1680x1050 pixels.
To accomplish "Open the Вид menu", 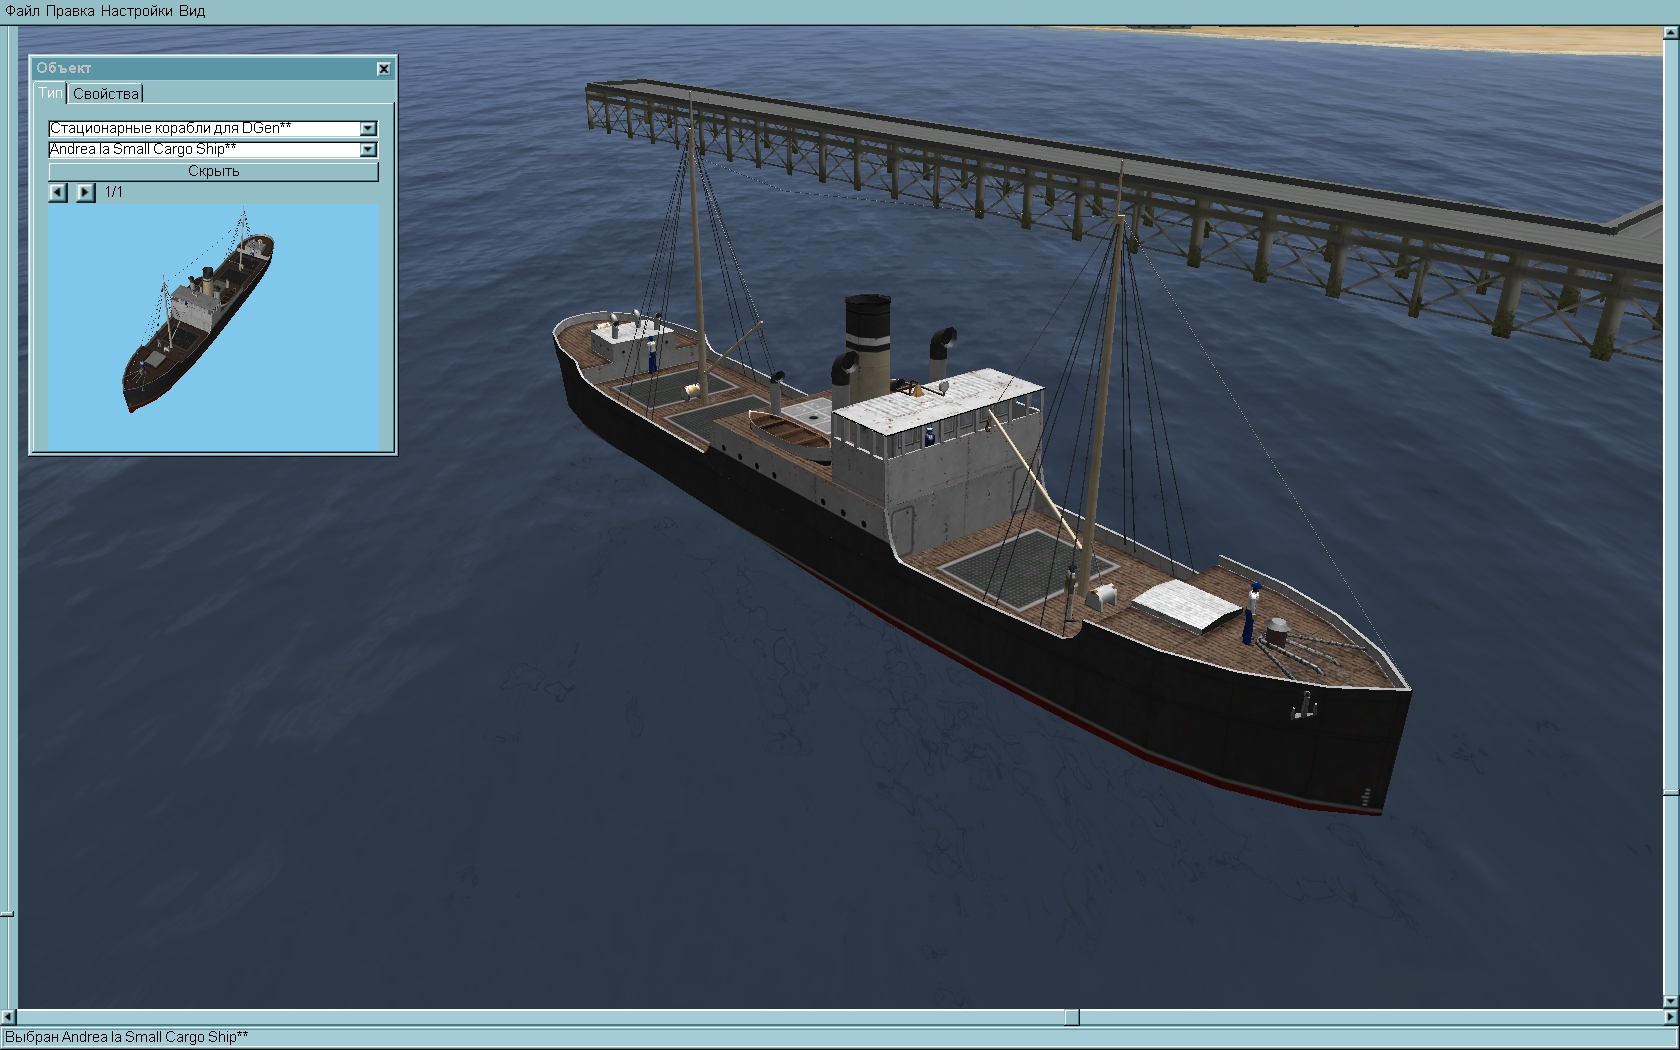I will pyautogui.click(x=192, y=11).
